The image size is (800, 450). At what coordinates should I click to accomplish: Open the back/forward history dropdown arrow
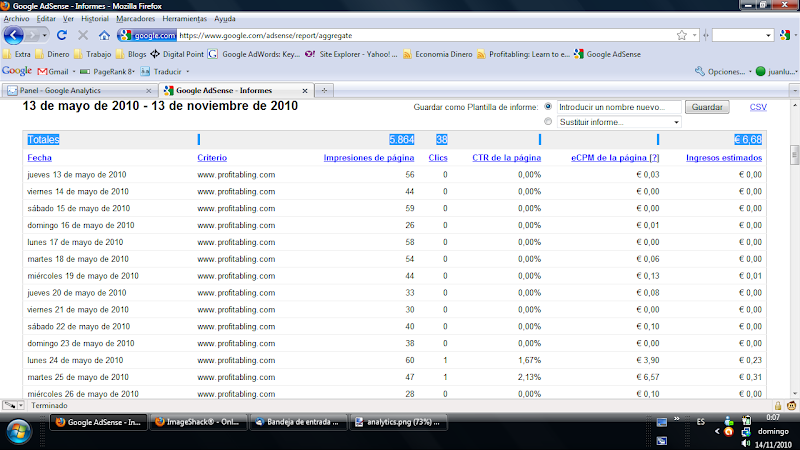pyautogui.click(x=44, y=35)
